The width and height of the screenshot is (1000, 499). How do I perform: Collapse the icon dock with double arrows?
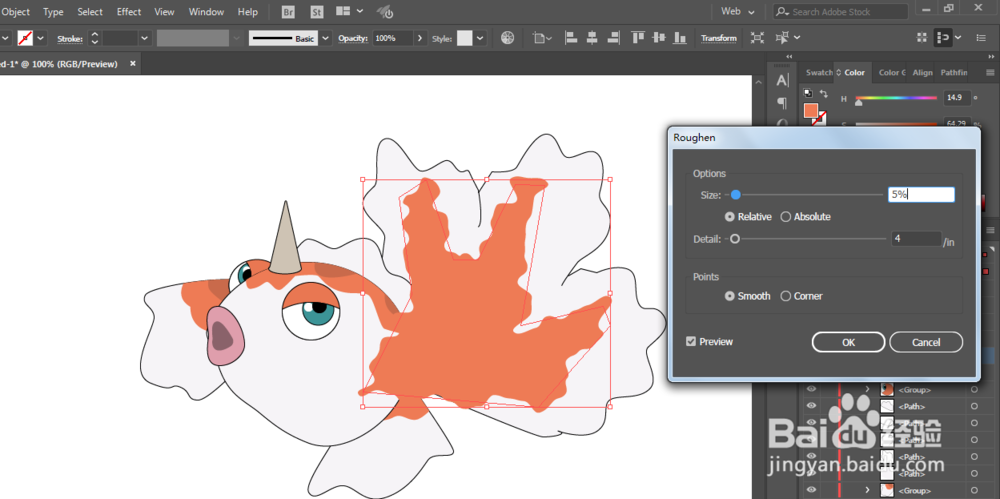pyautogui.click(x=790, y=57)
